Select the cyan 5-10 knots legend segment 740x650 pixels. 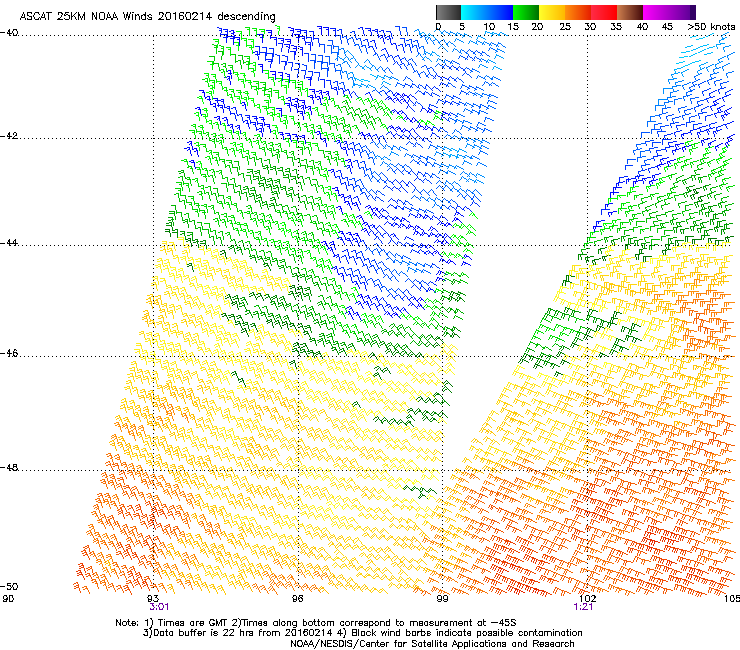(474, 12)
